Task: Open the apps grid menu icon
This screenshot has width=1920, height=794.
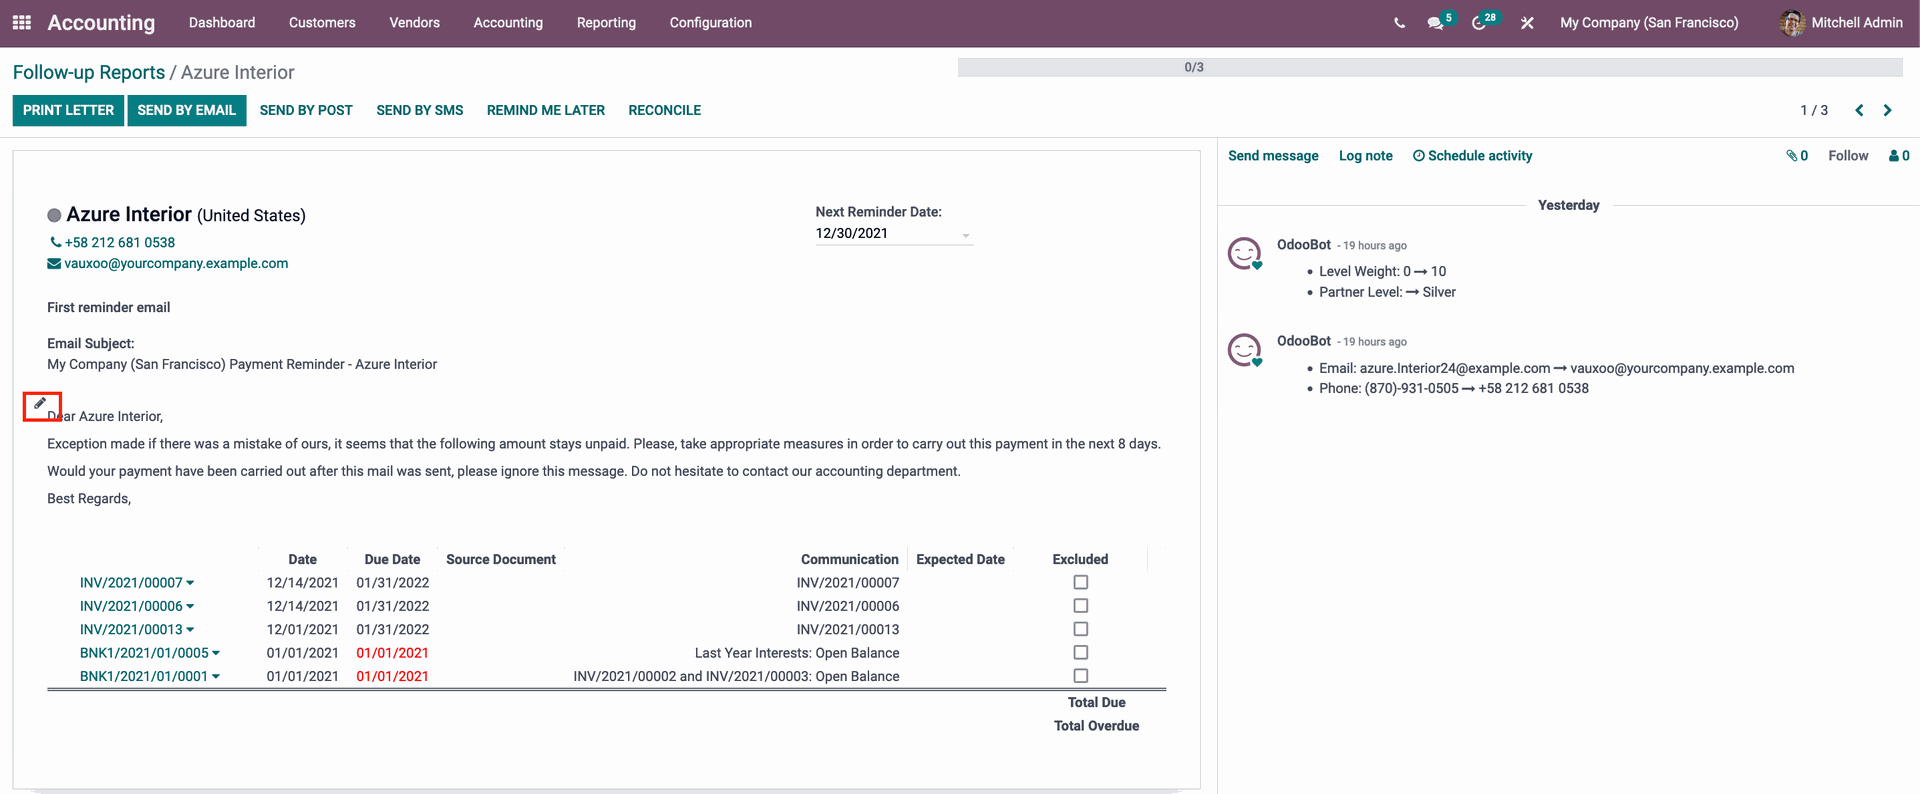Action: point(22,22)
